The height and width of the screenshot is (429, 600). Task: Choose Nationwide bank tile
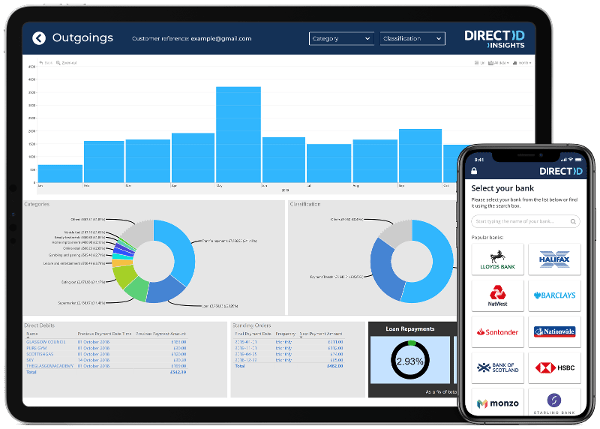tap(554, 332)
